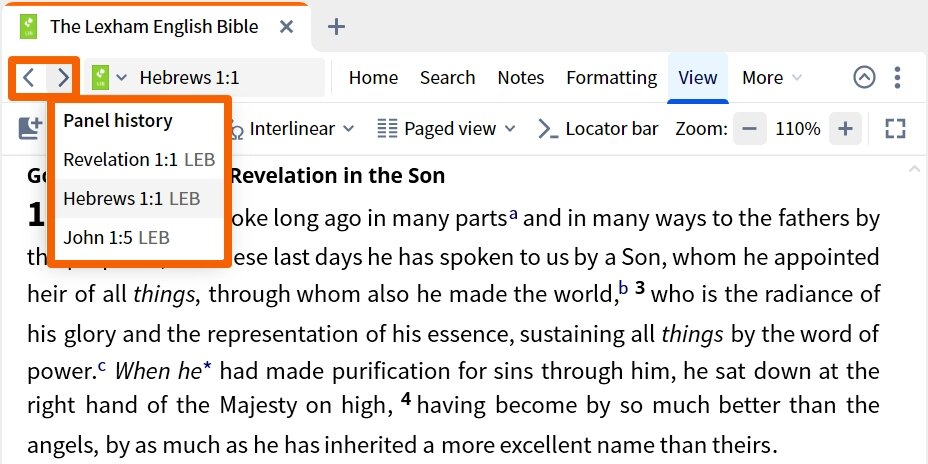
Task: Click the 110% zoom value
Action: coord(798,128)
